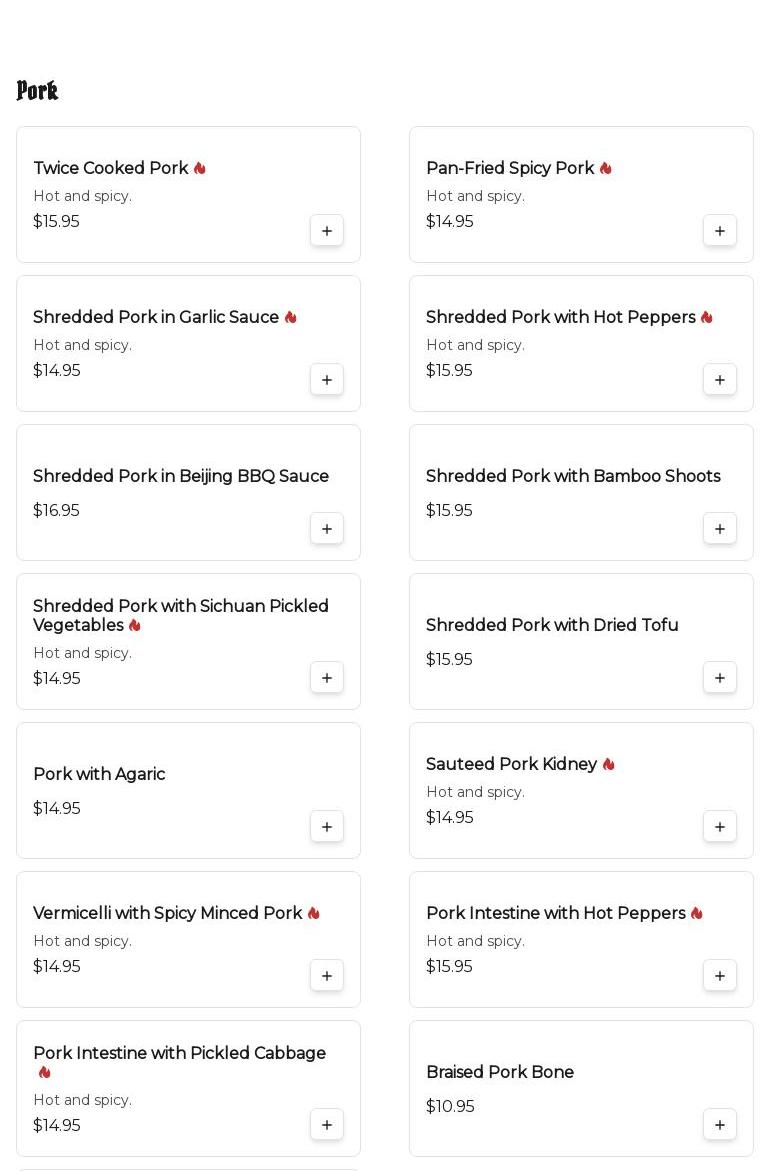Add Shredded Pork with Bamboo Shoots

tap(720, 529)
